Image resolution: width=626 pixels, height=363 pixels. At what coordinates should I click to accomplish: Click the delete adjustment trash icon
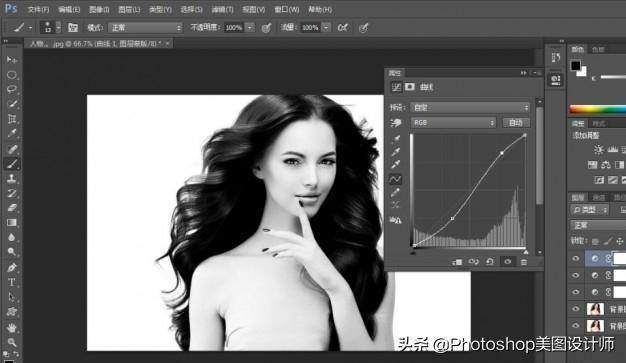tap(524, 262)
